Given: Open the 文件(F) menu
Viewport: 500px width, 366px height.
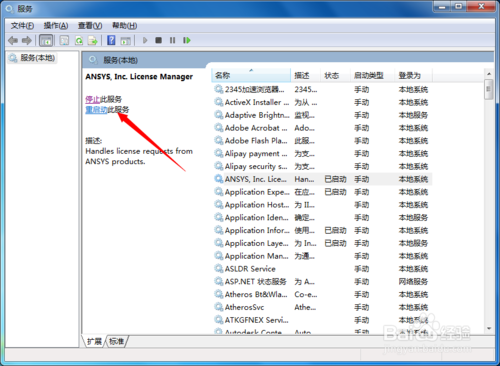Looking at the screenshot, I should pyautogui.click(x=22, y=26).
